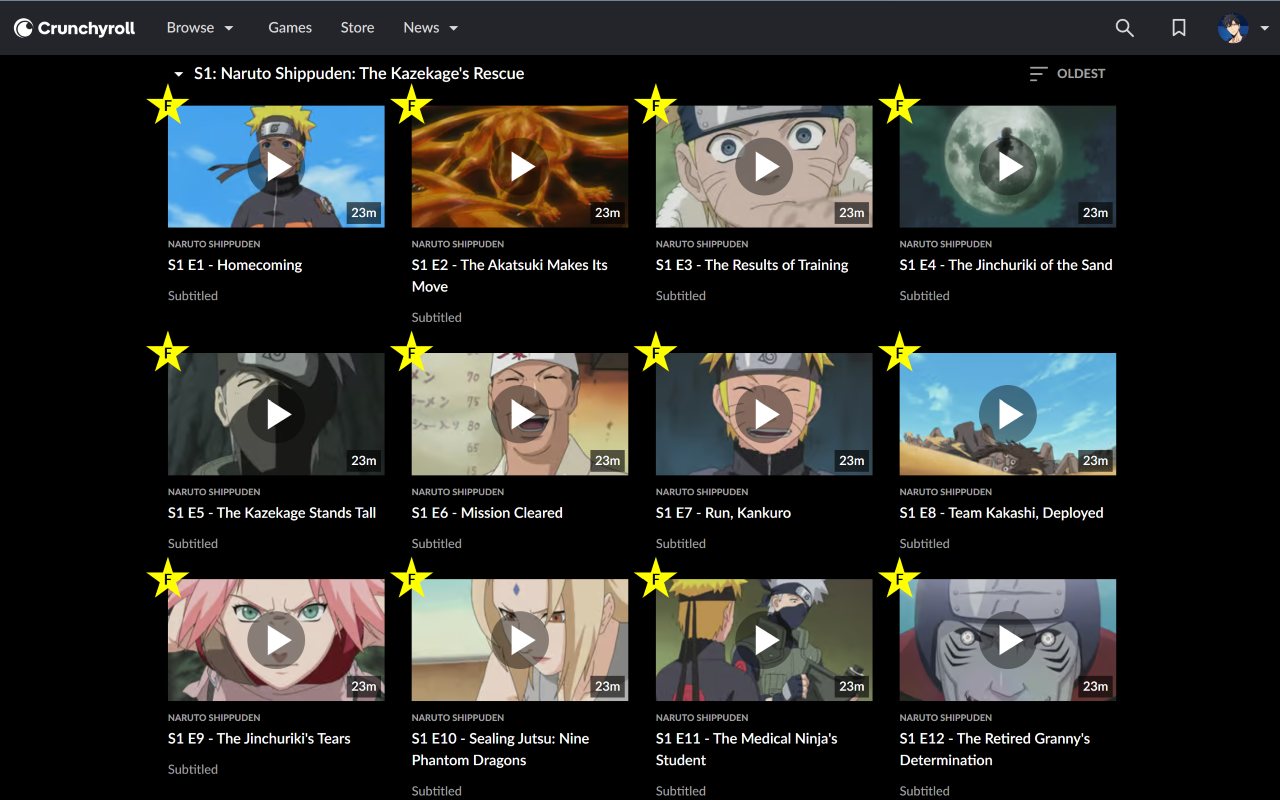
Task: Open title link S1 E8 Team Kakashi, Deployed
Action: [x=1002, y=513]
